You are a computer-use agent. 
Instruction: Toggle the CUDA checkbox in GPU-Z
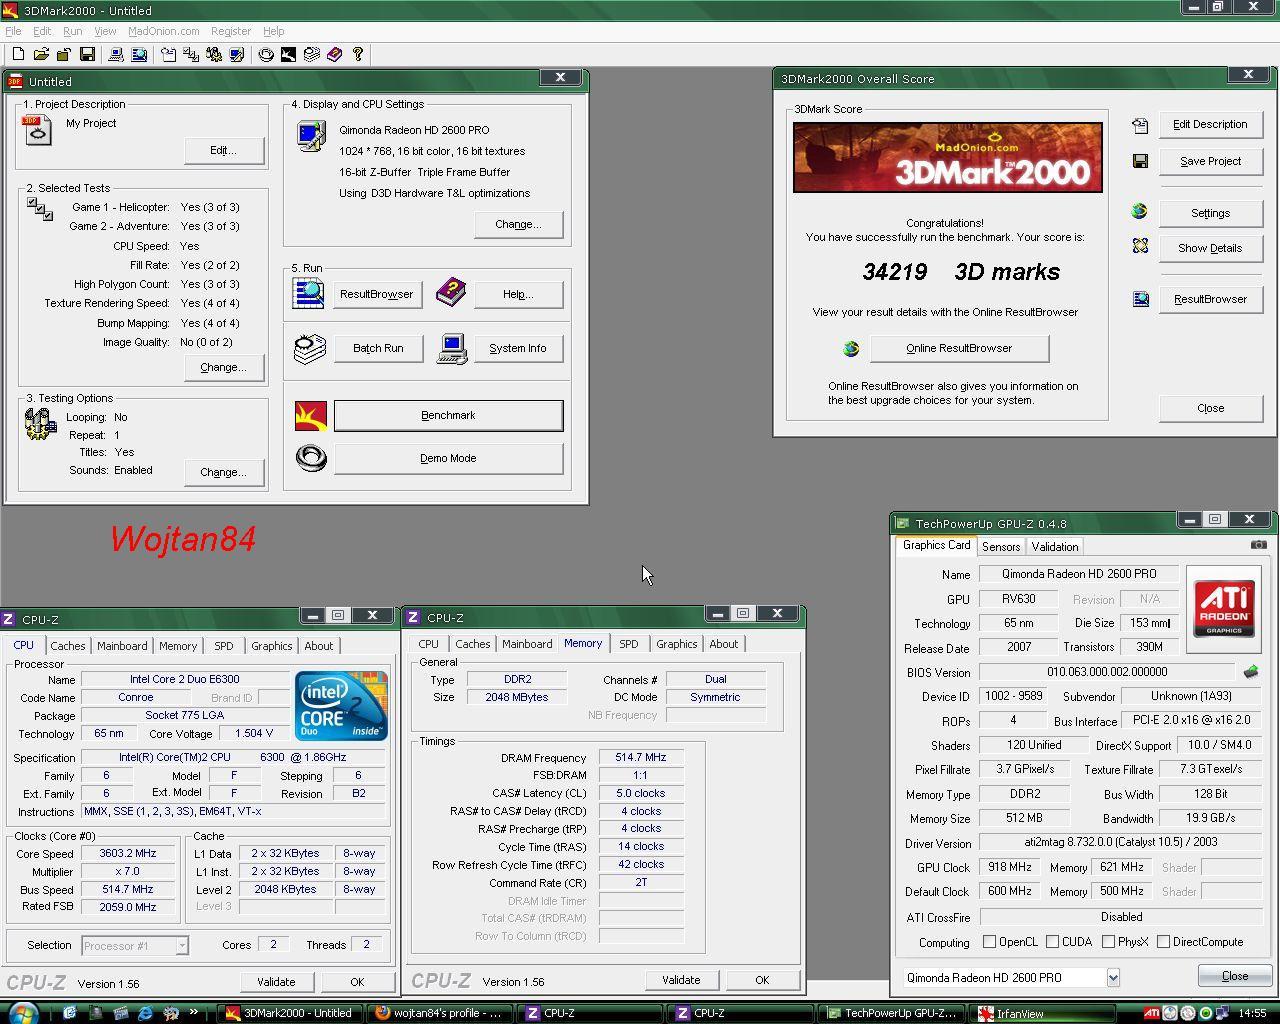(x=1052, y=942)
